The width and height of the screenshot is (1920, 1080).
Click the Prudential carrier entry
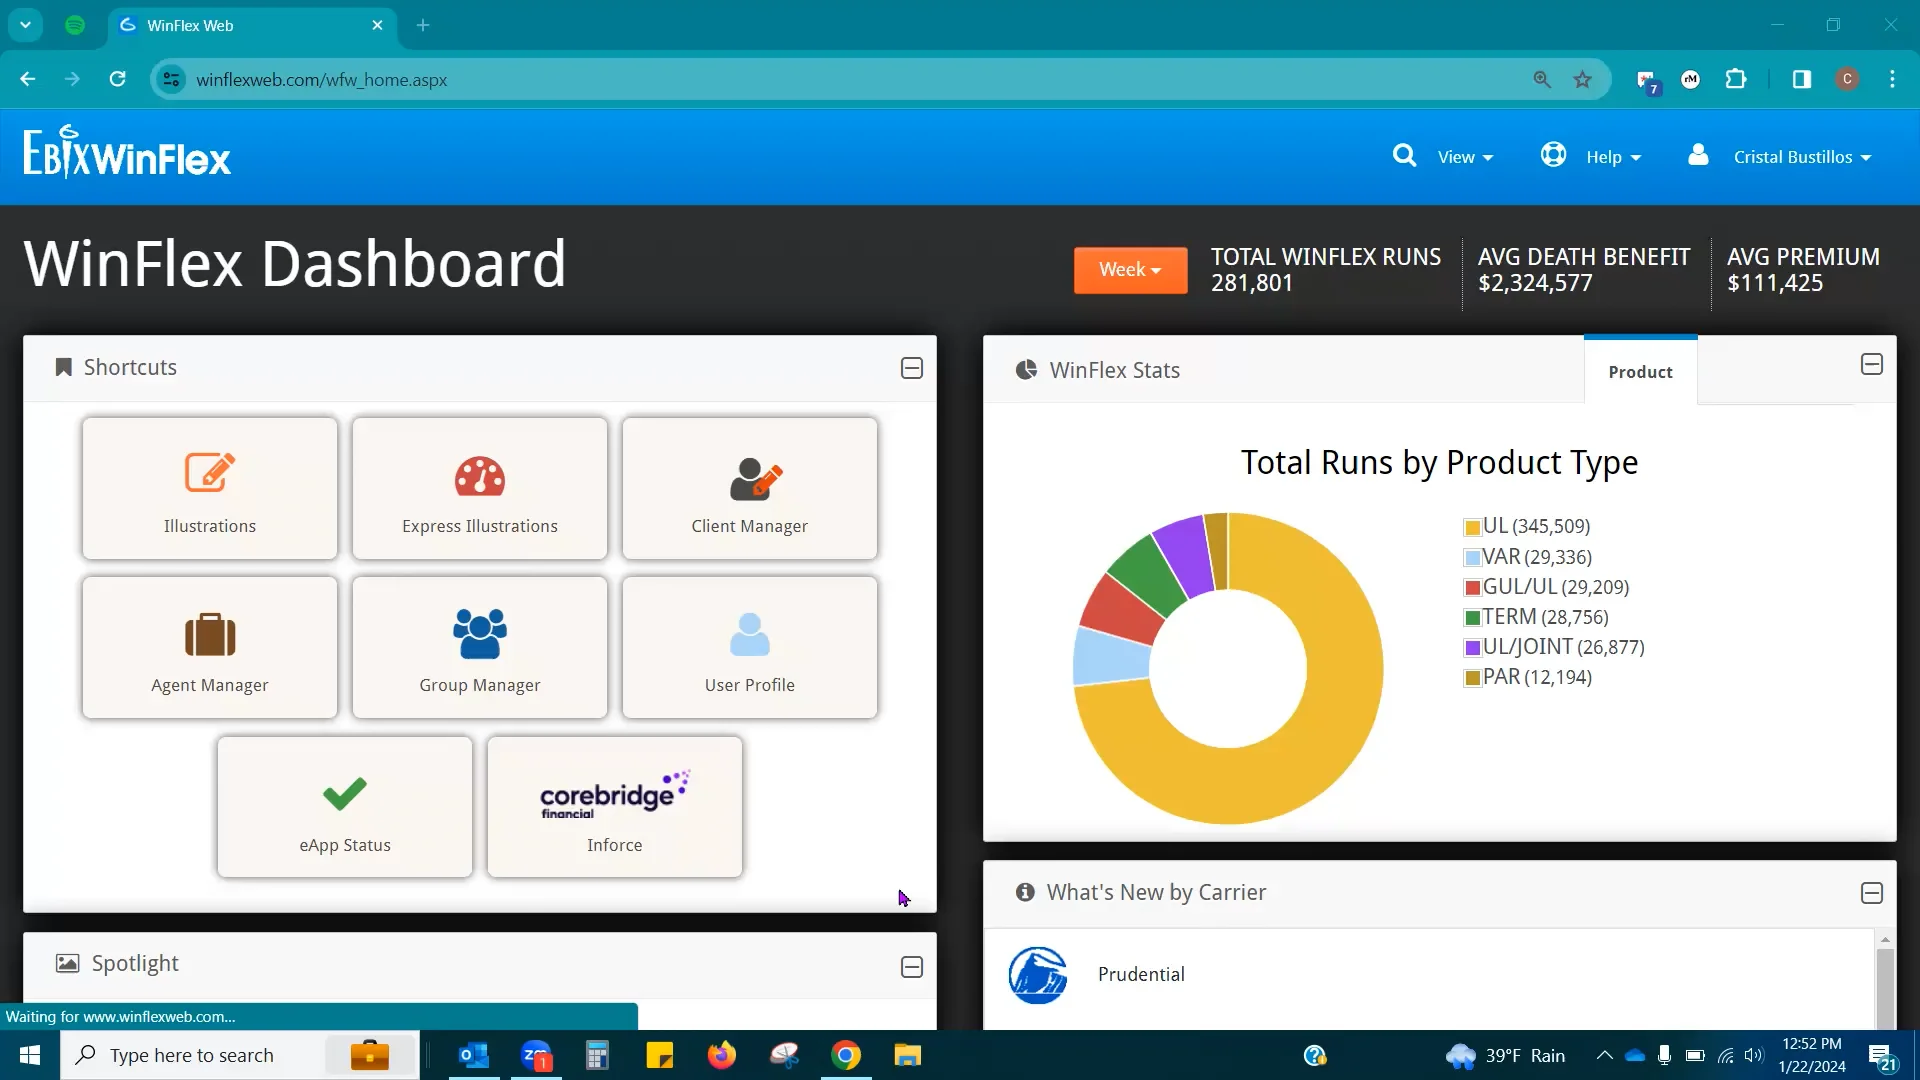click(x=1140, y=974)
